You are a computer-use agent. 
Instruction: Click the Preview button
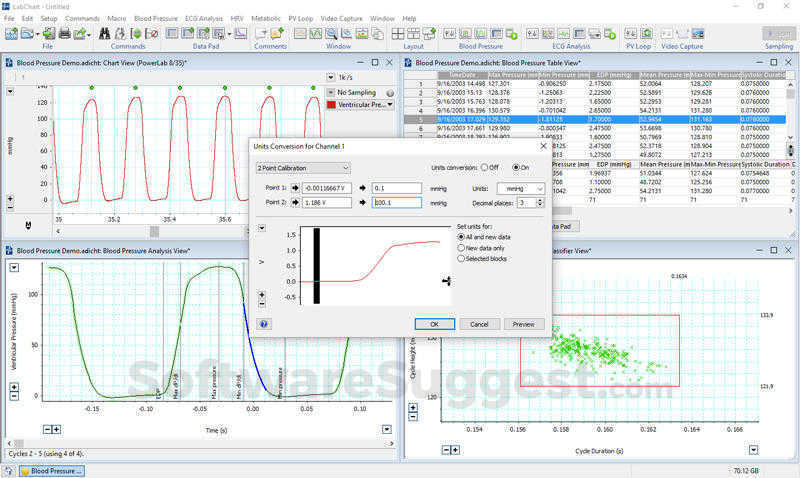[x=523, y=324]
